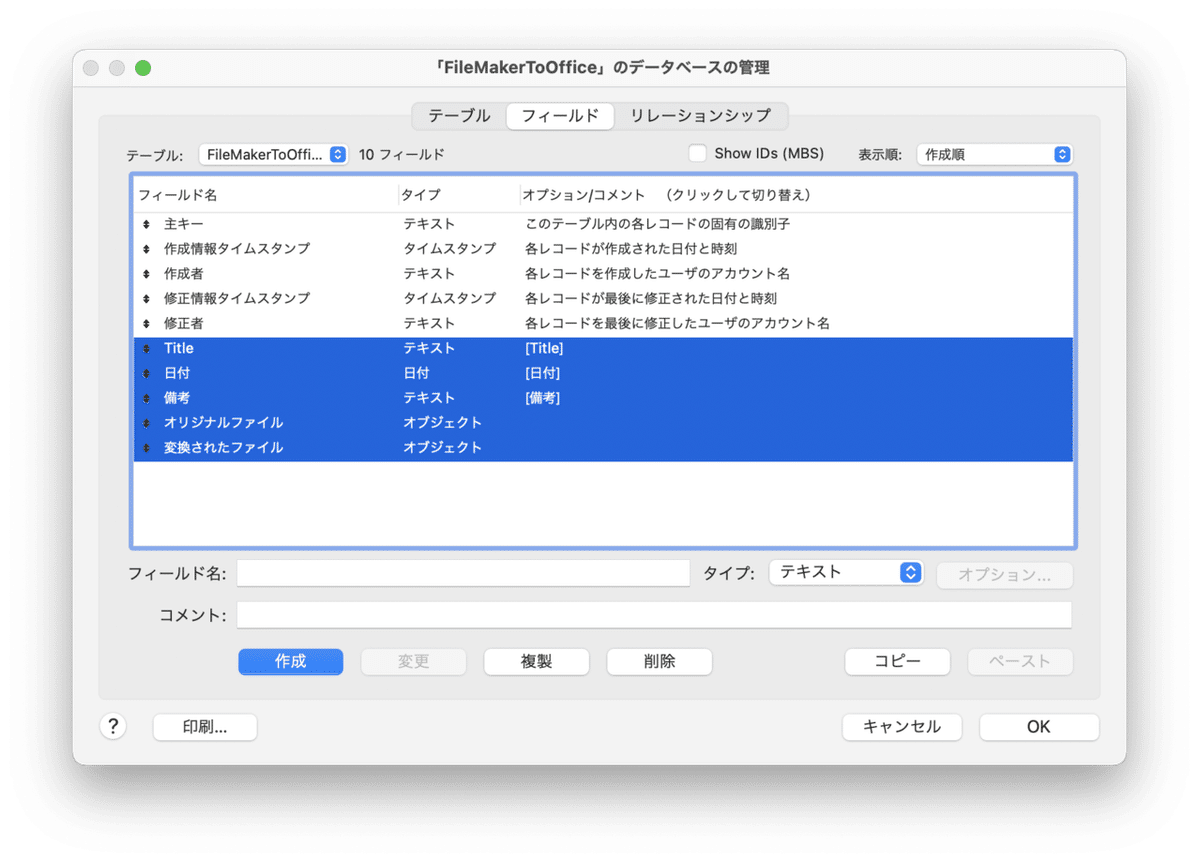This screenshot has width=1200, height=862.
Task: Click the reorder arrows icon beside 主キー field
Action: (146, 223)
